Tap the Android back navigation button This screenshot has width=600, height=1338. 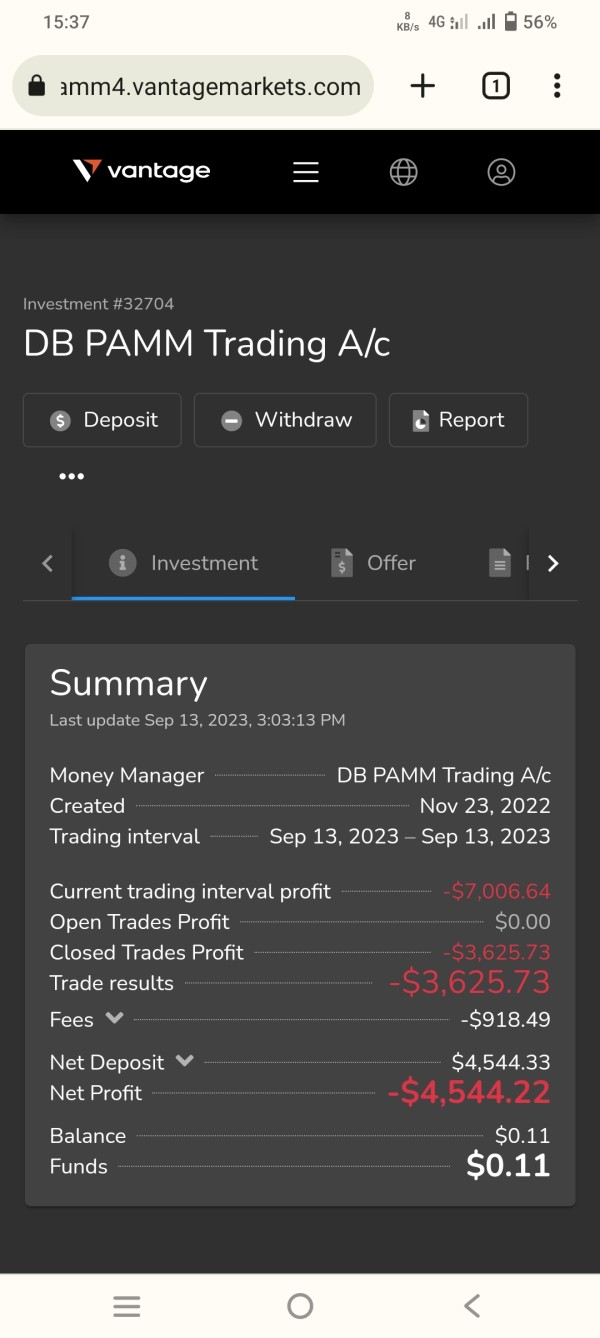(x=472, y=1305)
